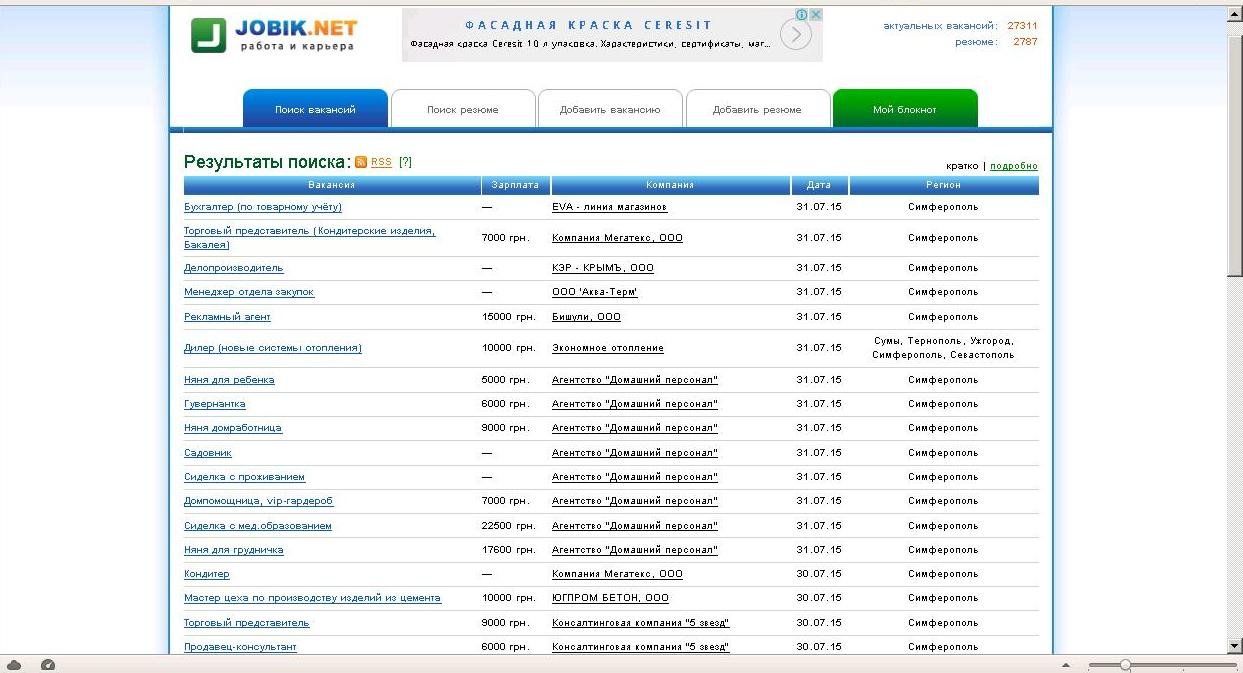Screen dimensions: 1243x673
Task: Open company 'ЮГПРОМ БЕТОН, ООО'
Action: pos(610,598)
